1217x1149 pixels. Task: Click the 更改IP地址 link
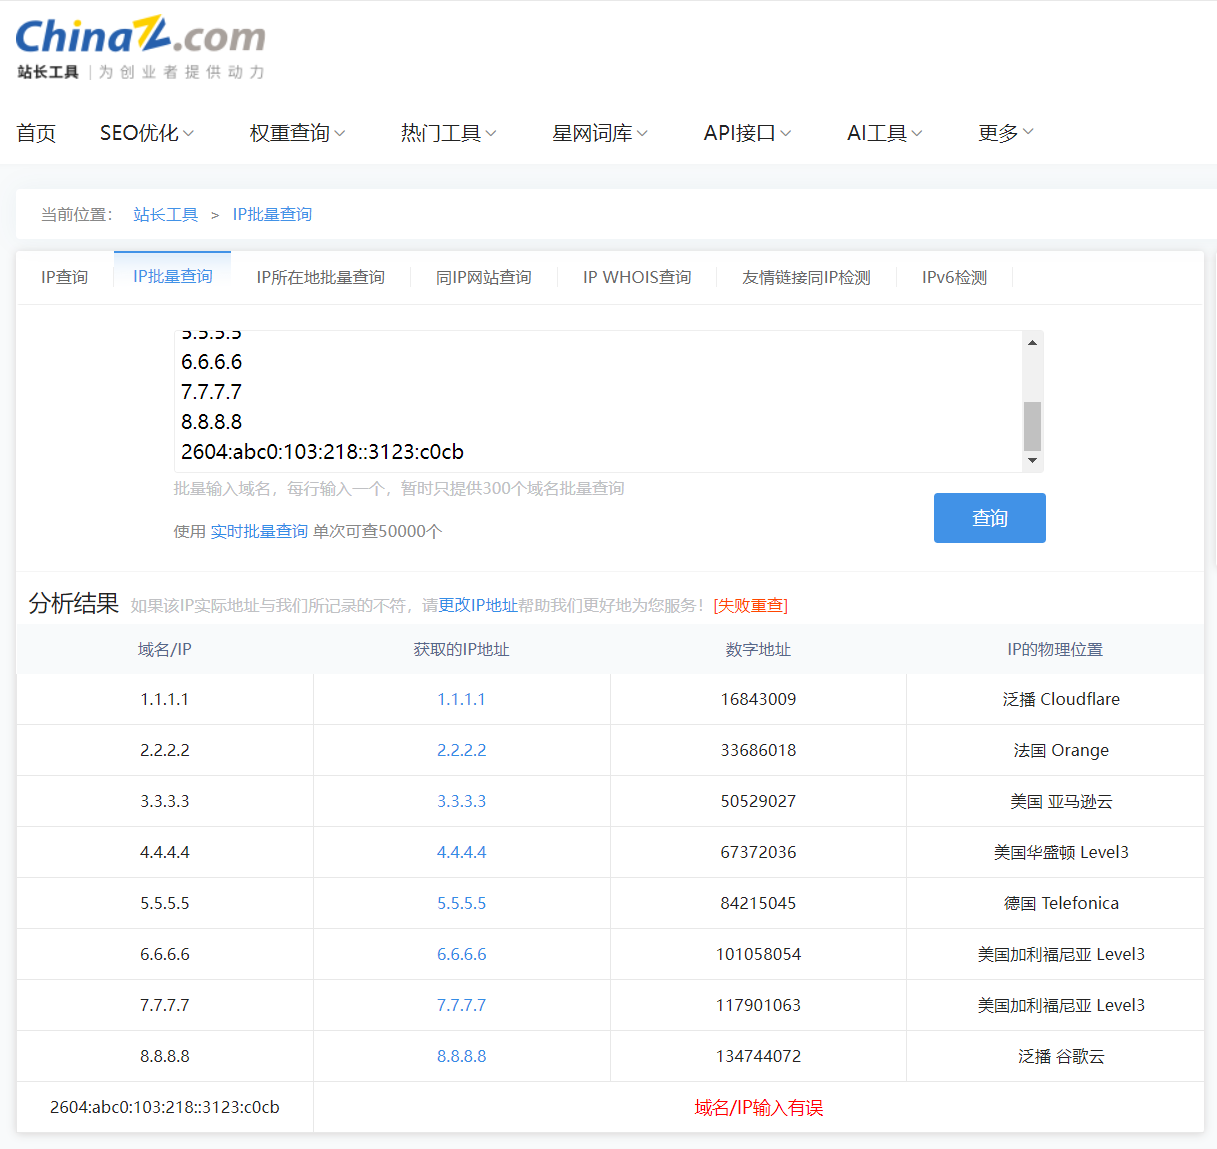[x=478, y=605]
